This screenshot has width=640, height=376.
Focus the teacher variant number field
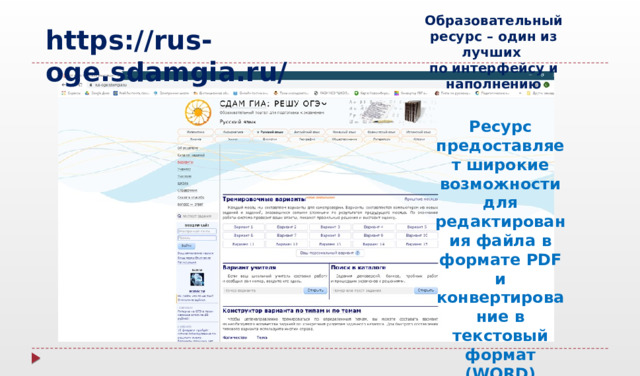[263, 290]
